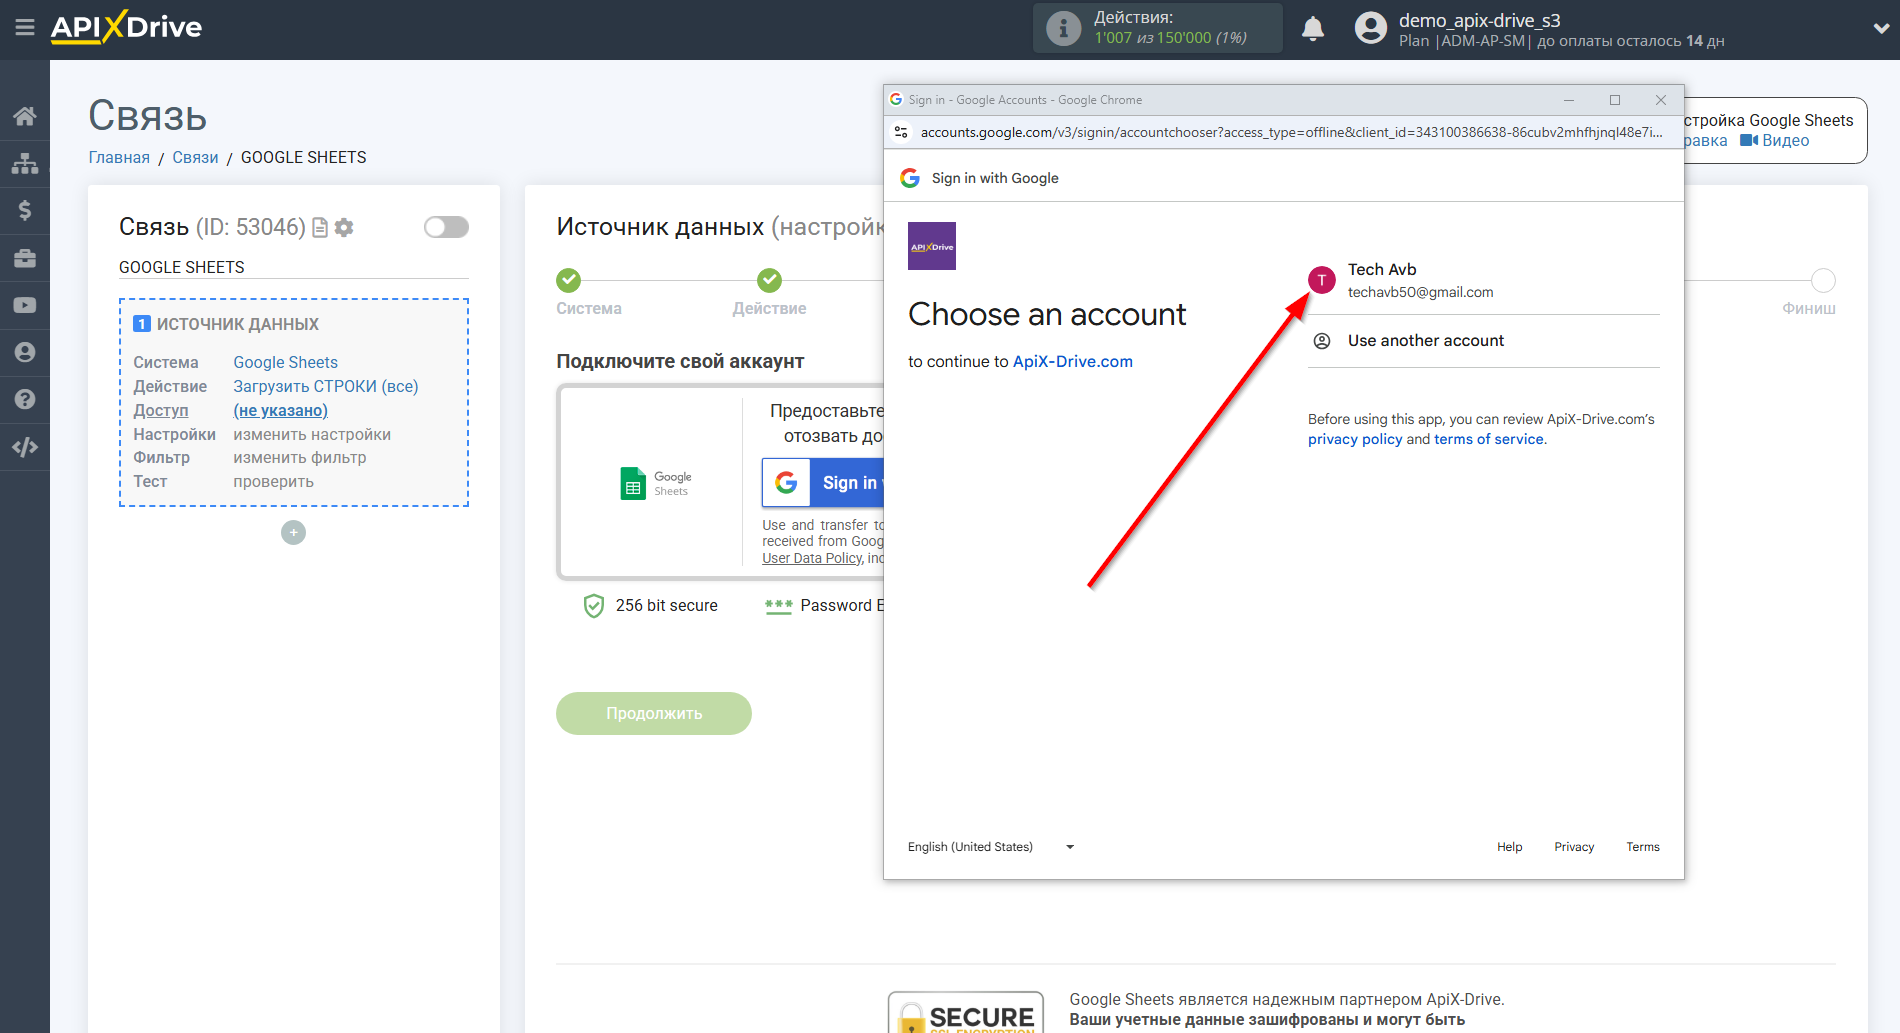Image resolution: width=1900 pixels, height=1033 pixels.
Task: Toggle the connection enable switch
Action: [x=446, y=227]
